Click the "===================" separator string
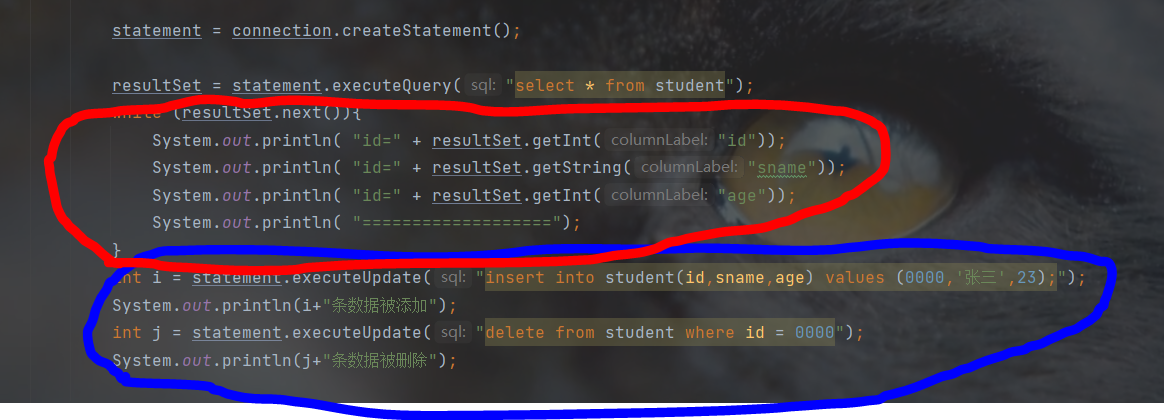The height and width of the screenshot is (420, 1164). tap(457, 223)
